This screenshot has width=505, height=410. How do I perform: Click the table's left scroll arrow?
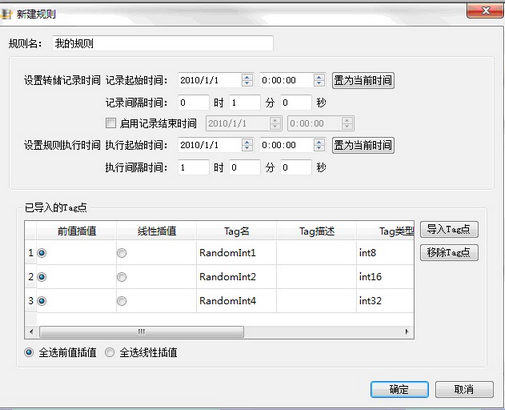32,332
